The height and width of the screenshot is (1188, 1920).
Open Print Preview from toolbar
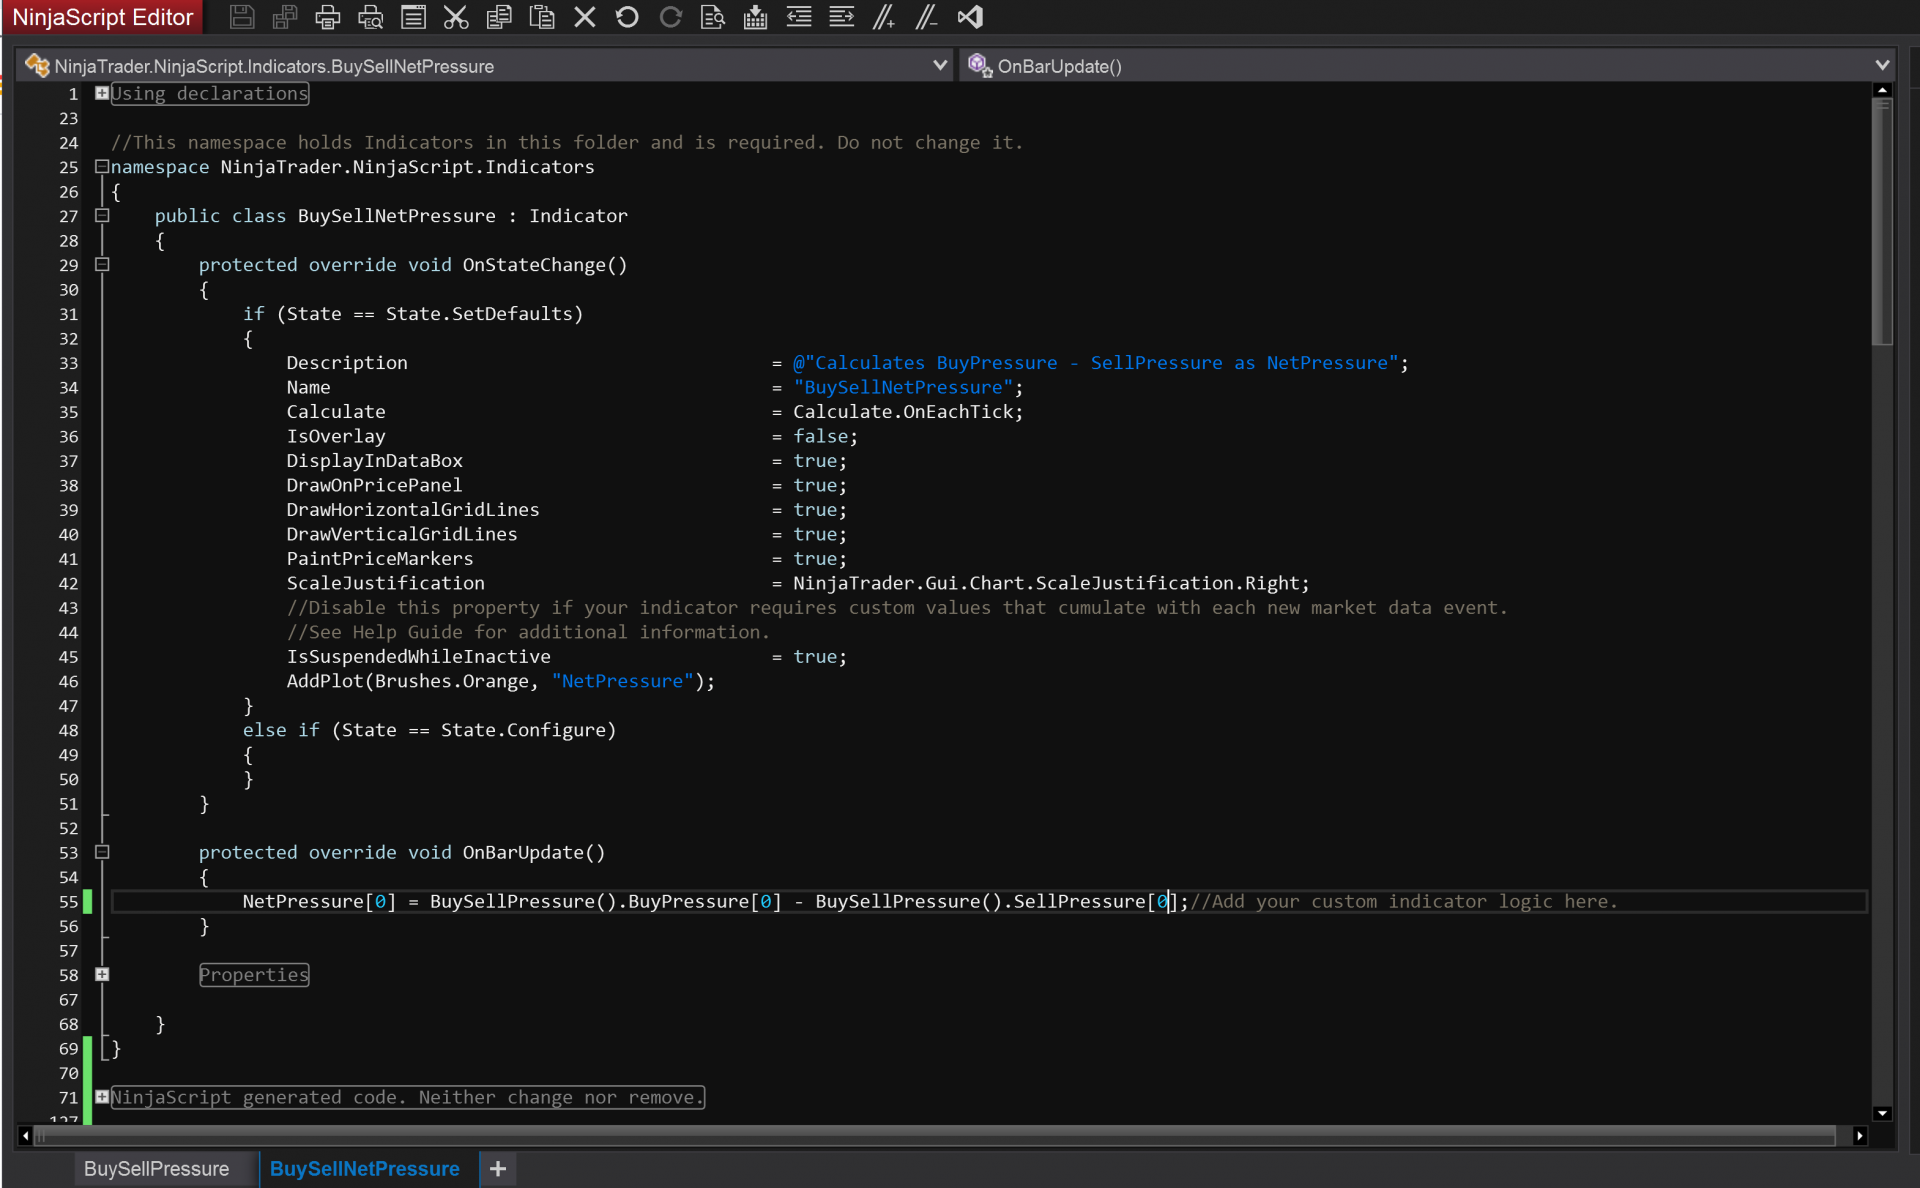[x=370, y=17]
